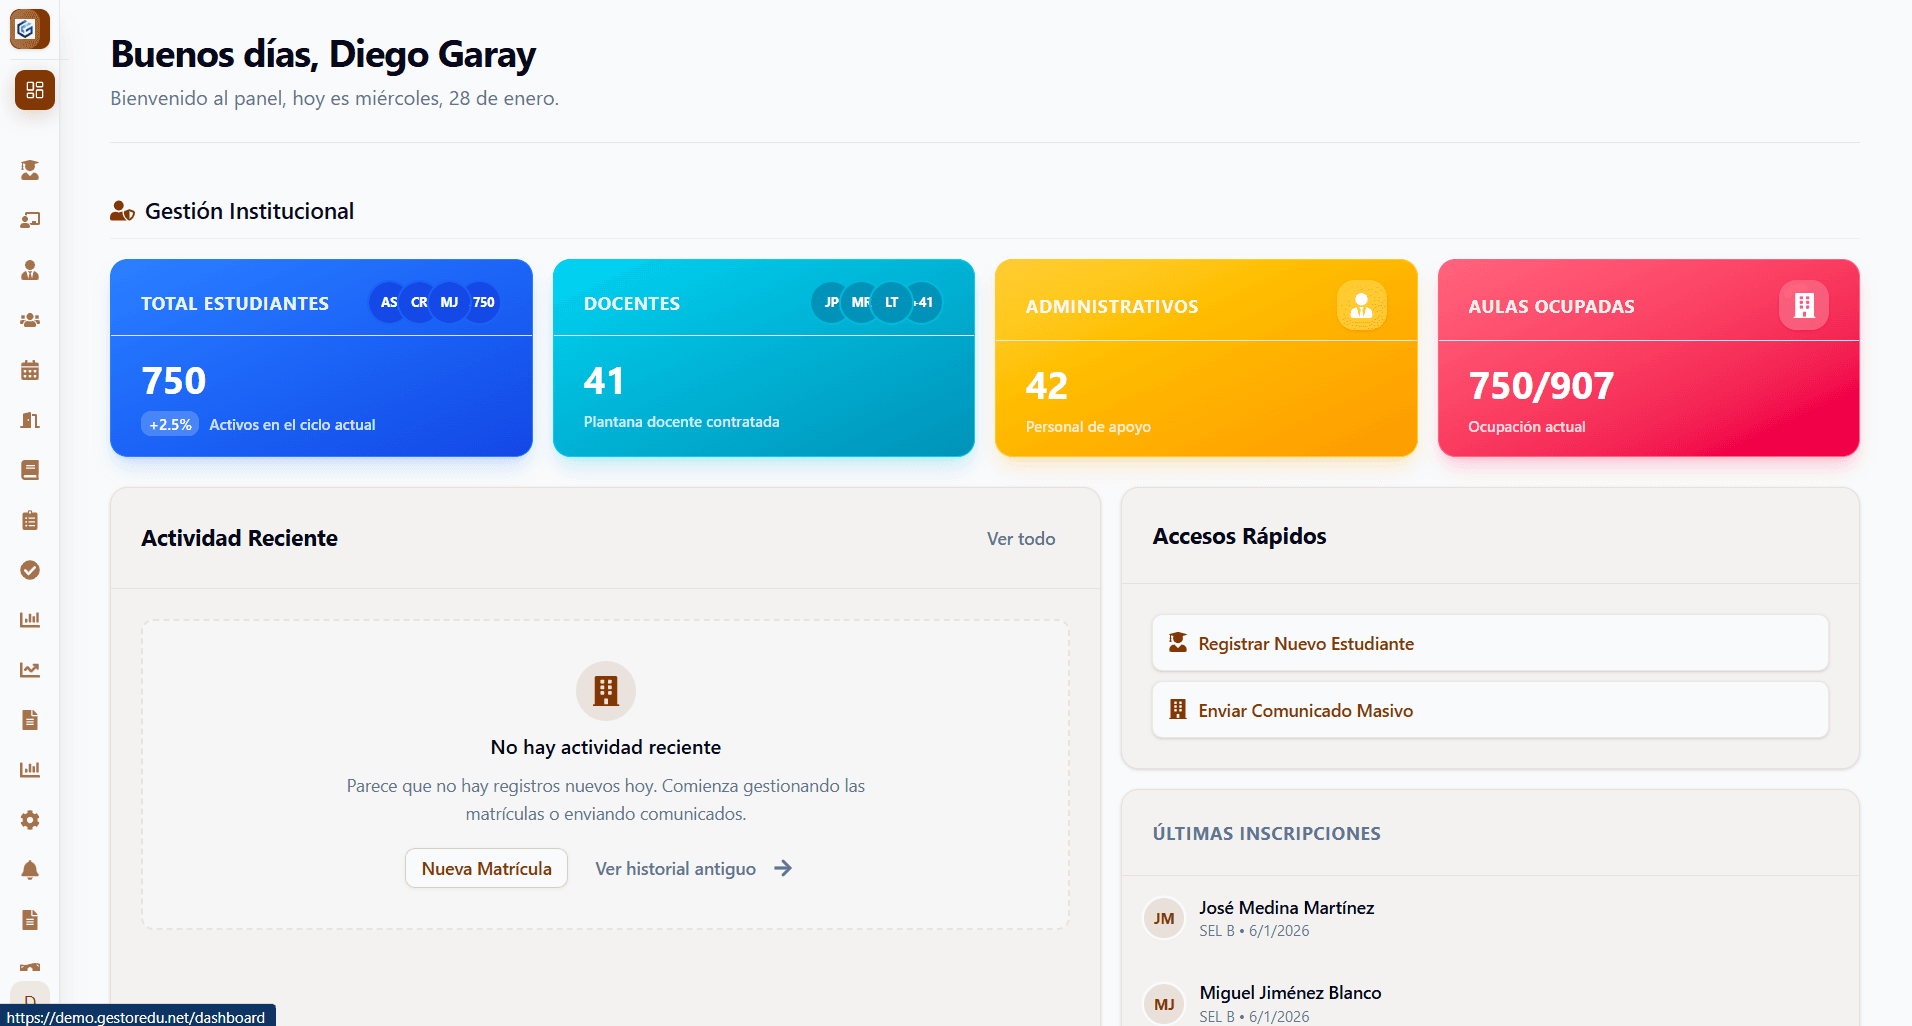The image size is (1912, 1026).
Task: Click Ver todo in Actividad Reciente
Action: click(1020, 538)
